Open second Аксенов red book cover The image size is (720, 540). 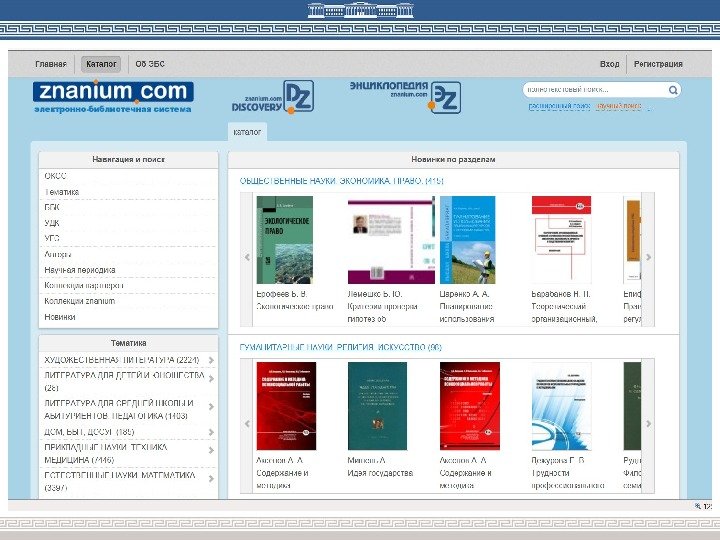click(x=470, y=406)
